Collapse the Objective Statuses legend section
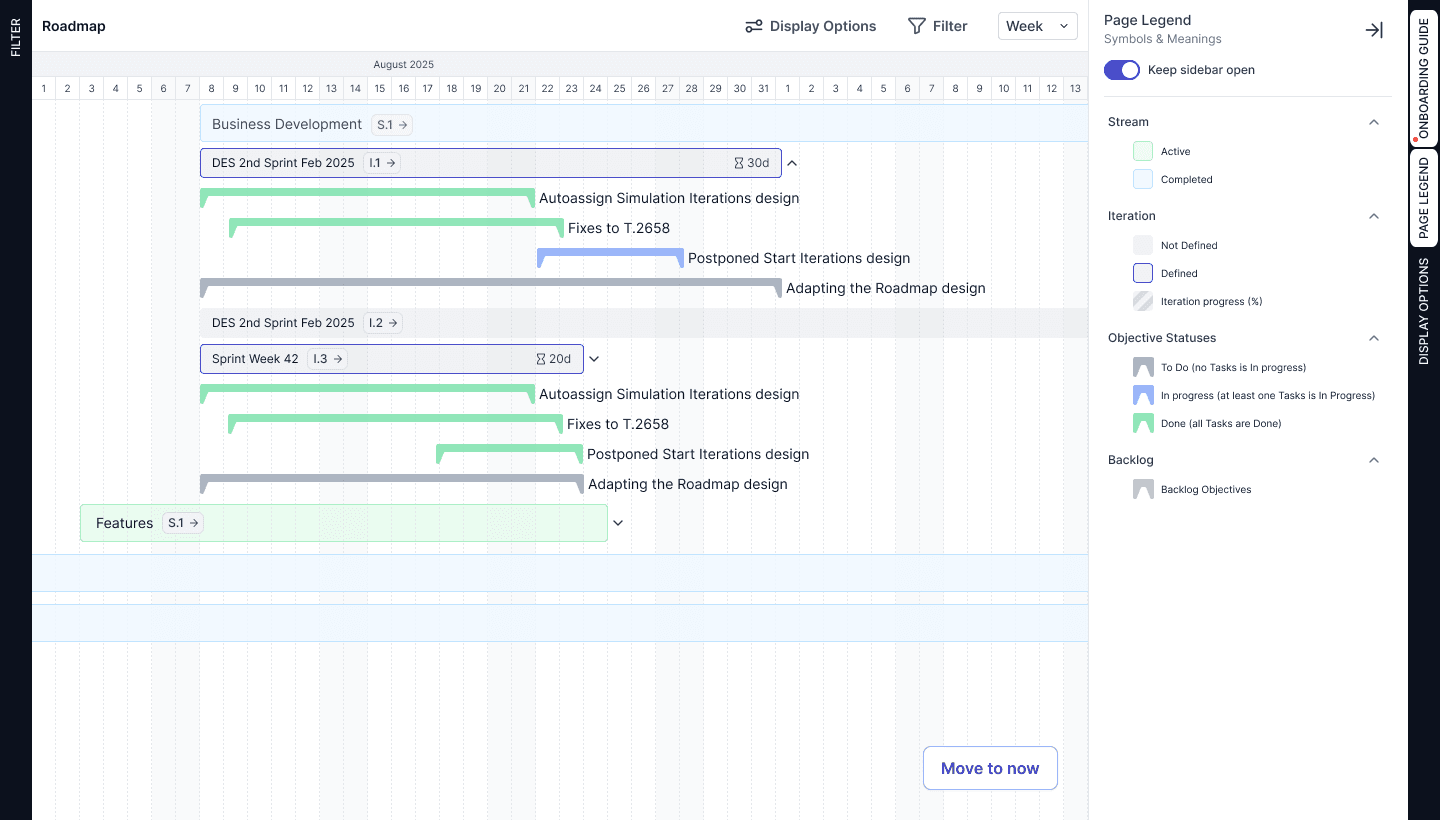 1374,338
